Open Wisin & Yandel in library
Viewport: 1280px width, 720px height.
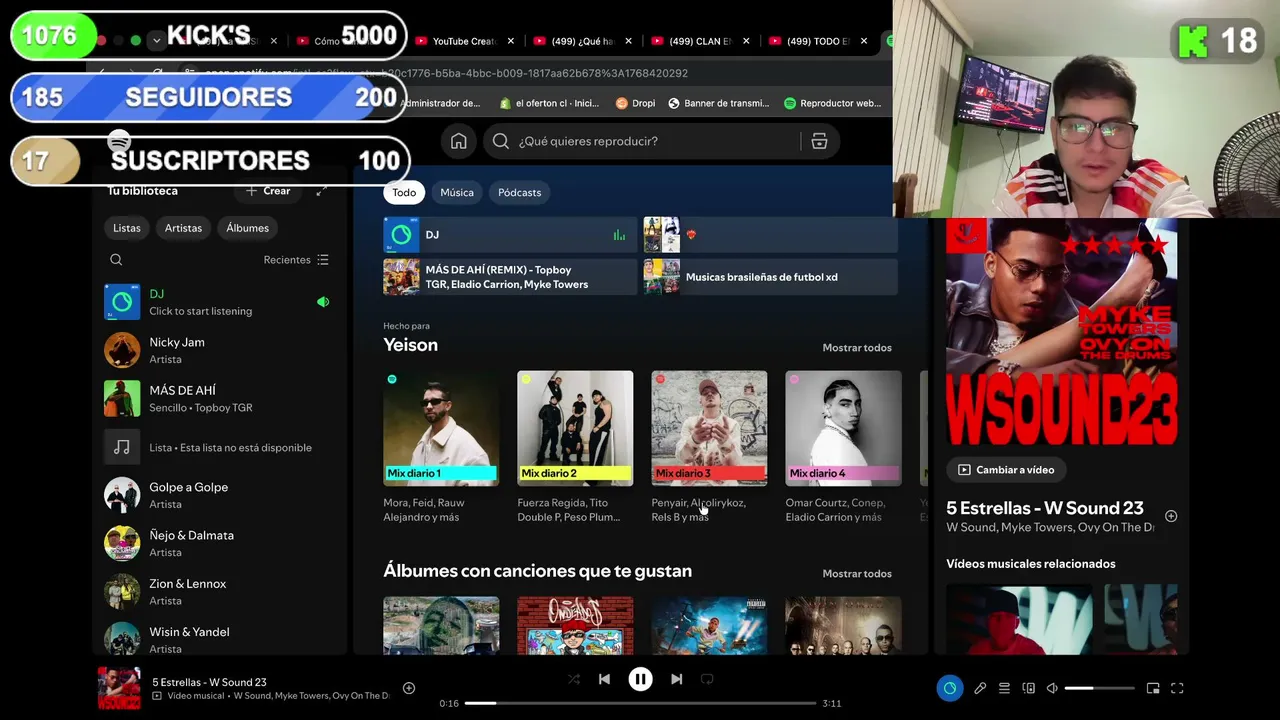(x=219, y=640)
